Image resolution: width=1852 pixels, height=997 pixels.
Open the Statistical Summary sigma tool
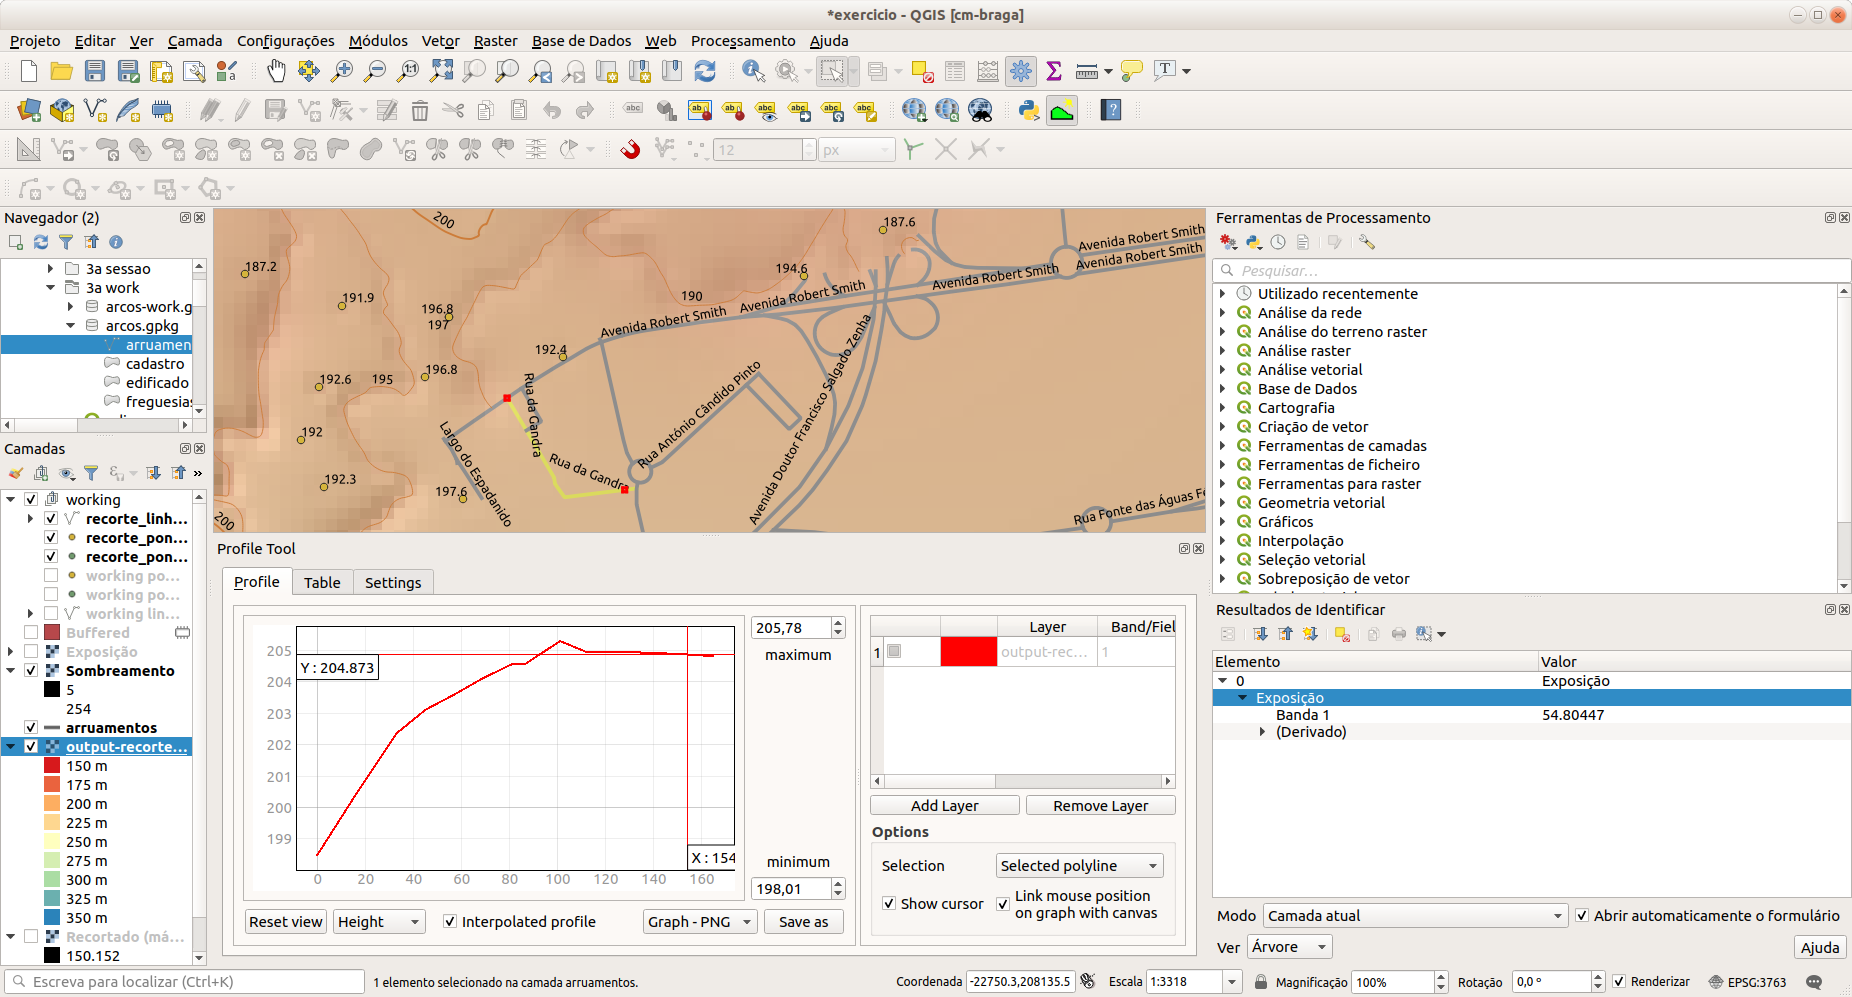pyautogui.click(x=1053, y=71)
